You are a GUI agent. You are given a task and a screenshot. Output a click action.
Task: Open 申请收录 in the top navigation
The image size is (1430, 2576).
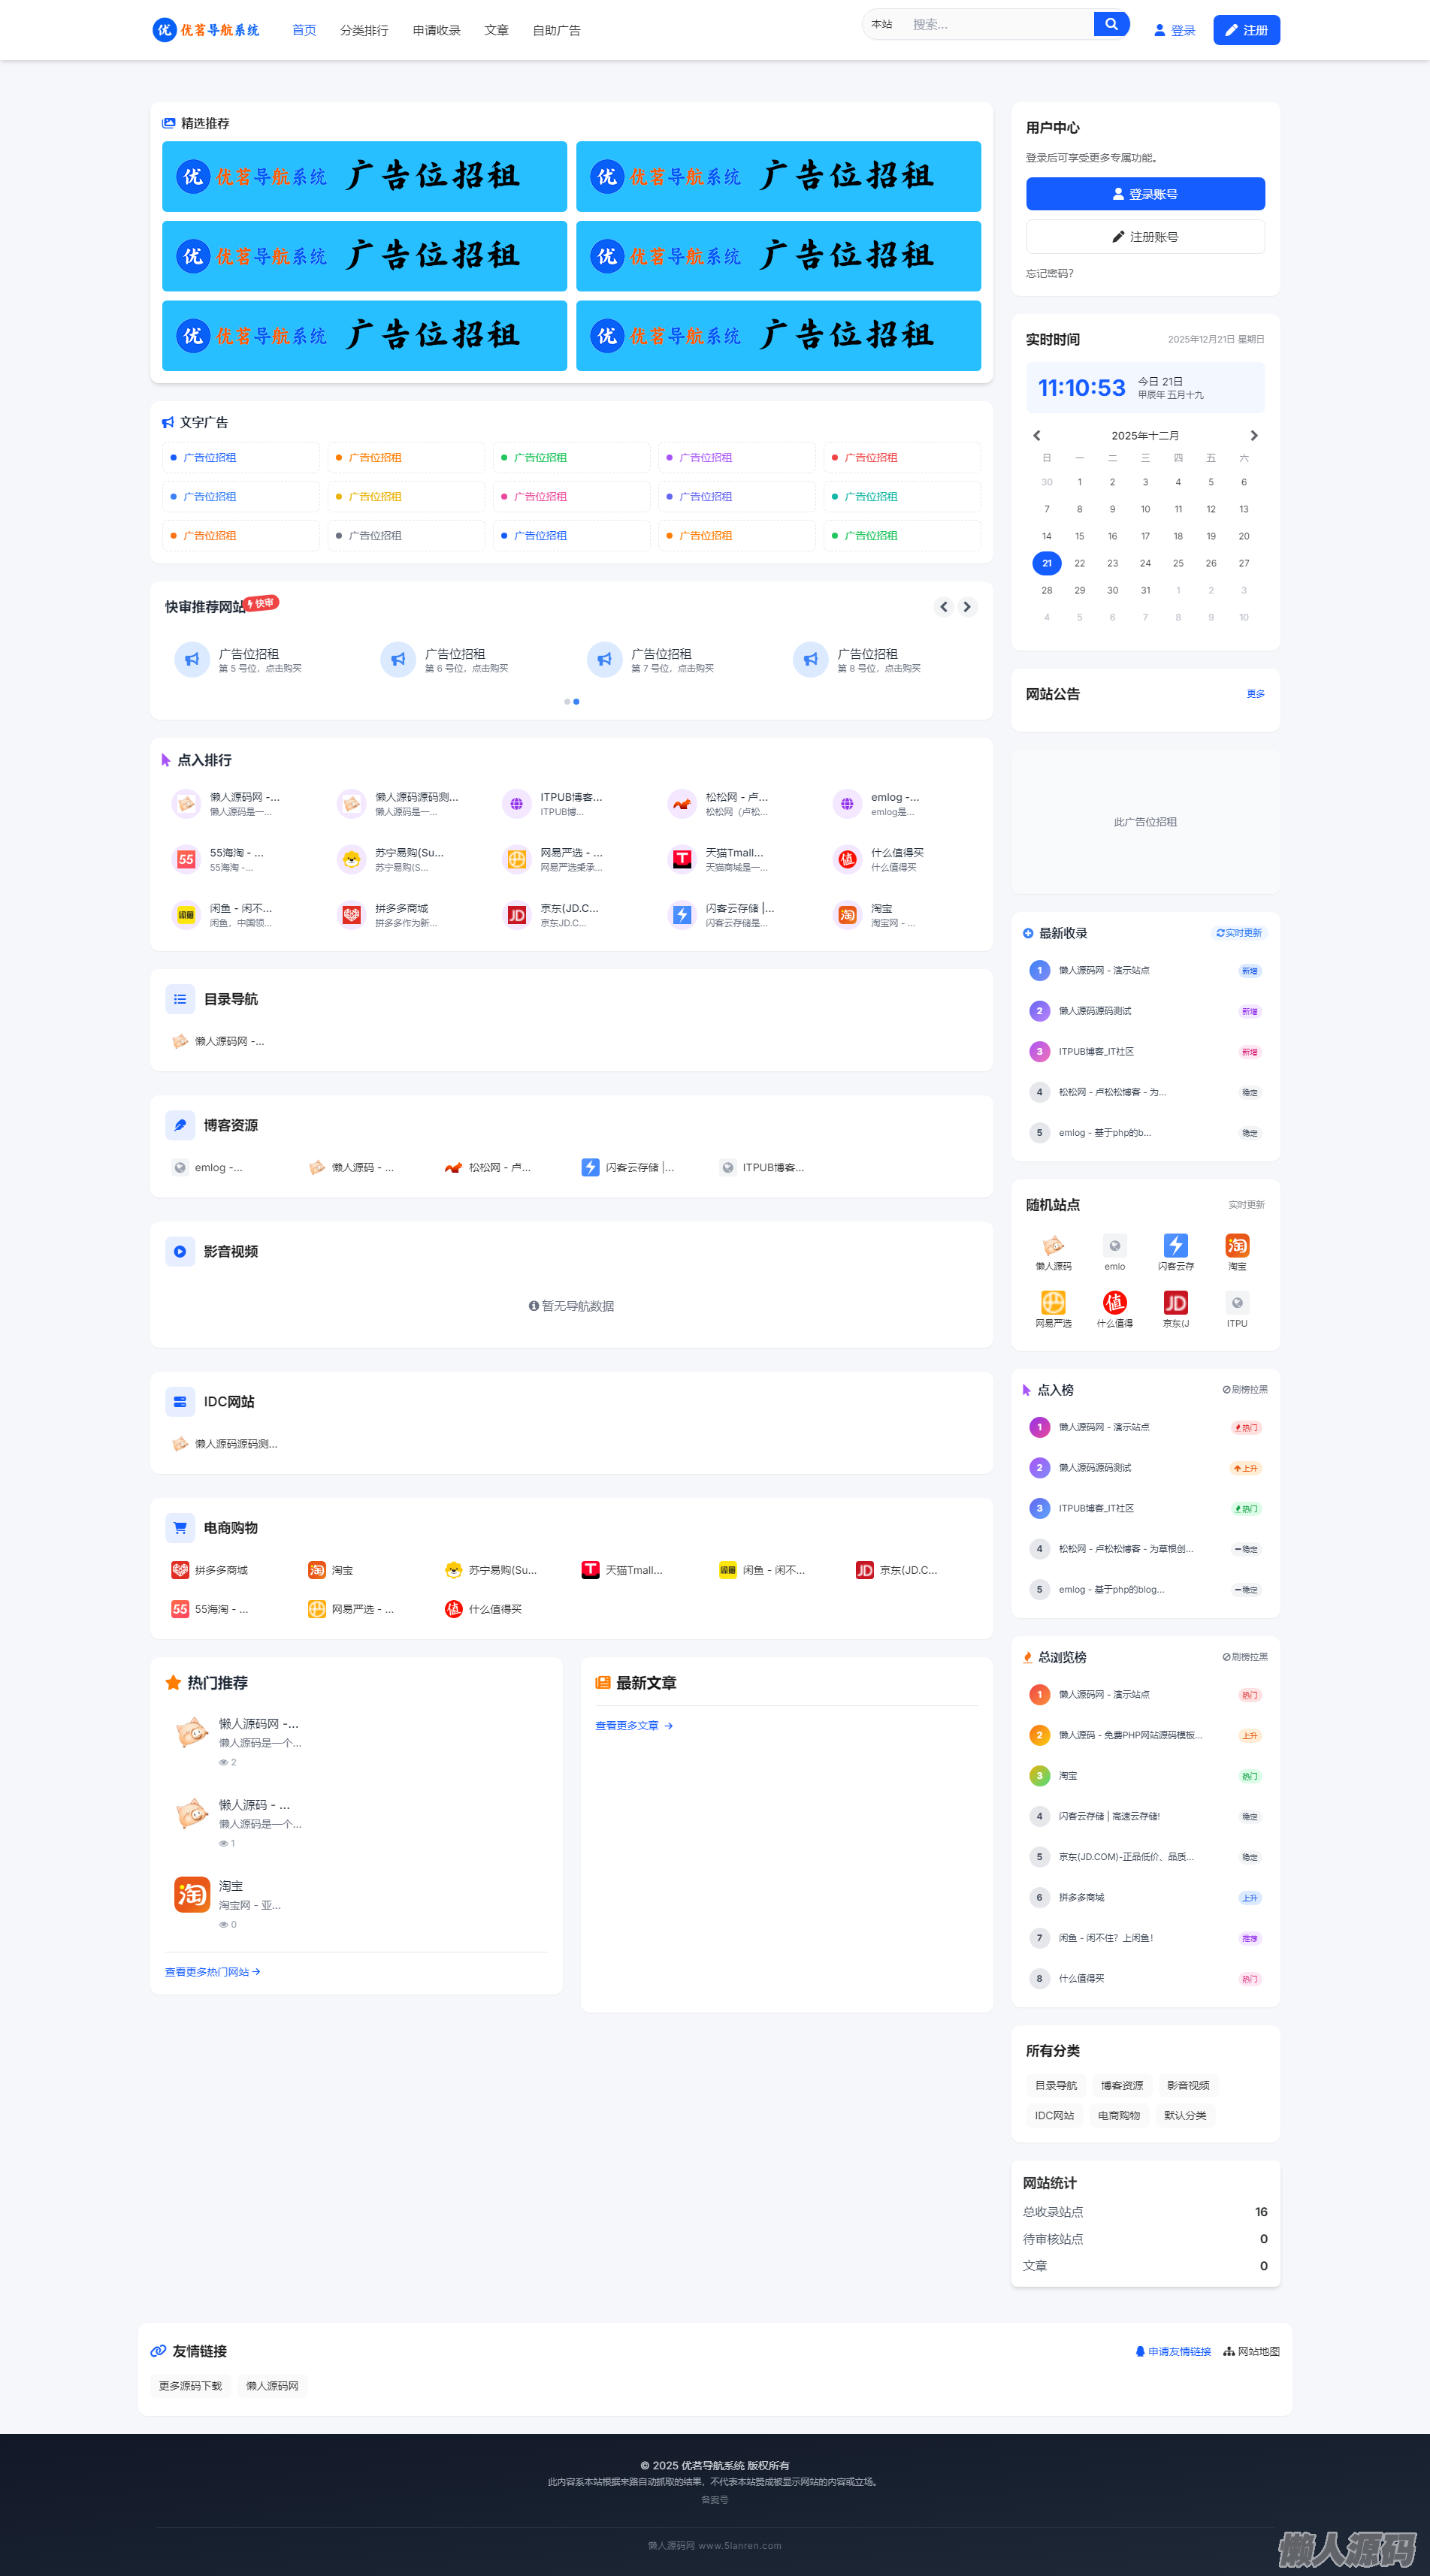pos(437,30)
